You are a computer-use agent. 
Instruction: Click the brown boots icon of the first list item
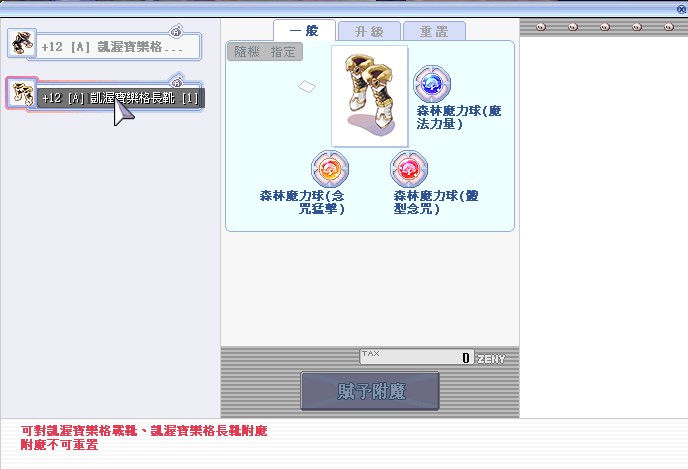(x=22, y=44)
